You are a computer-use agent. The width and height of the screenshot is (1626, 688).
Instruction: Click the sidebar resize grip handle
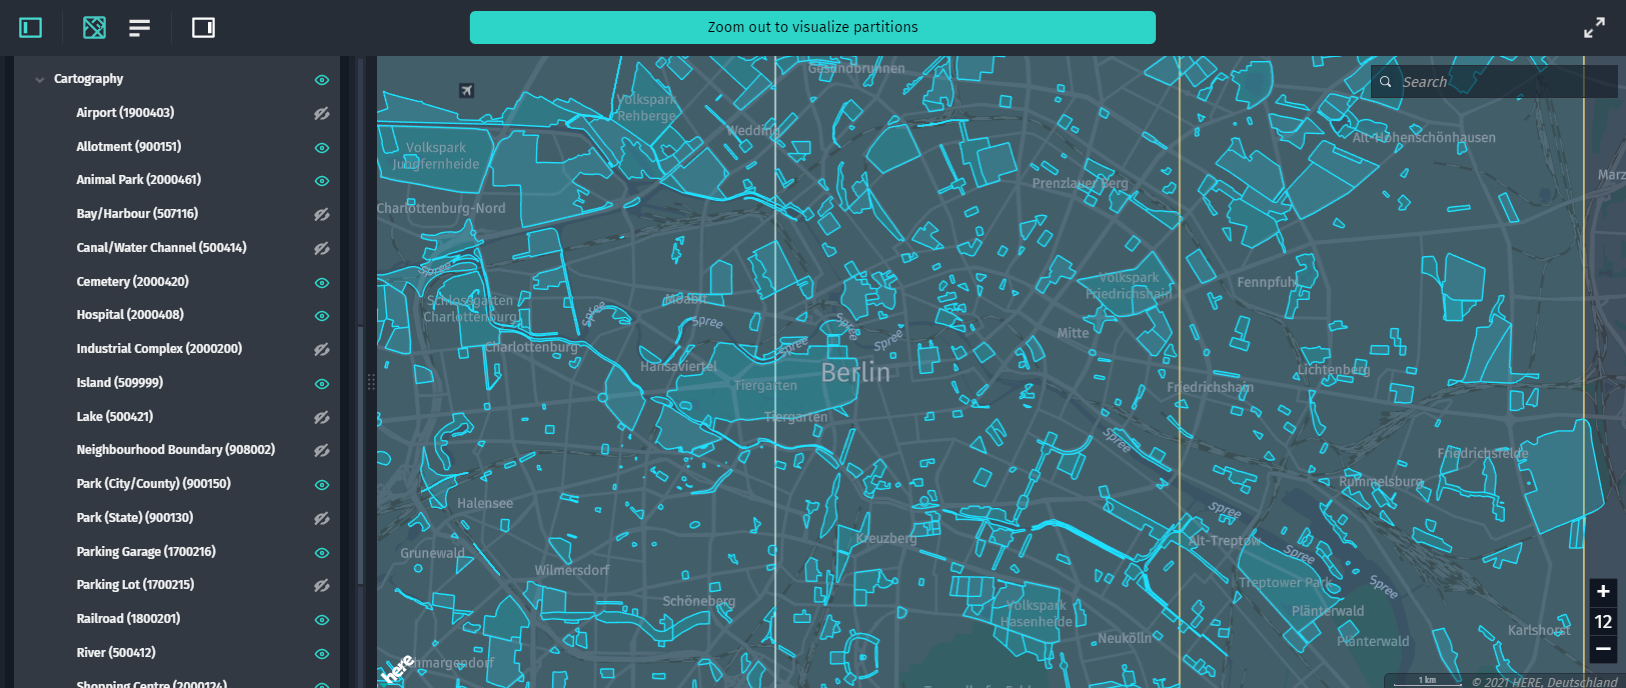pos(371,382)
